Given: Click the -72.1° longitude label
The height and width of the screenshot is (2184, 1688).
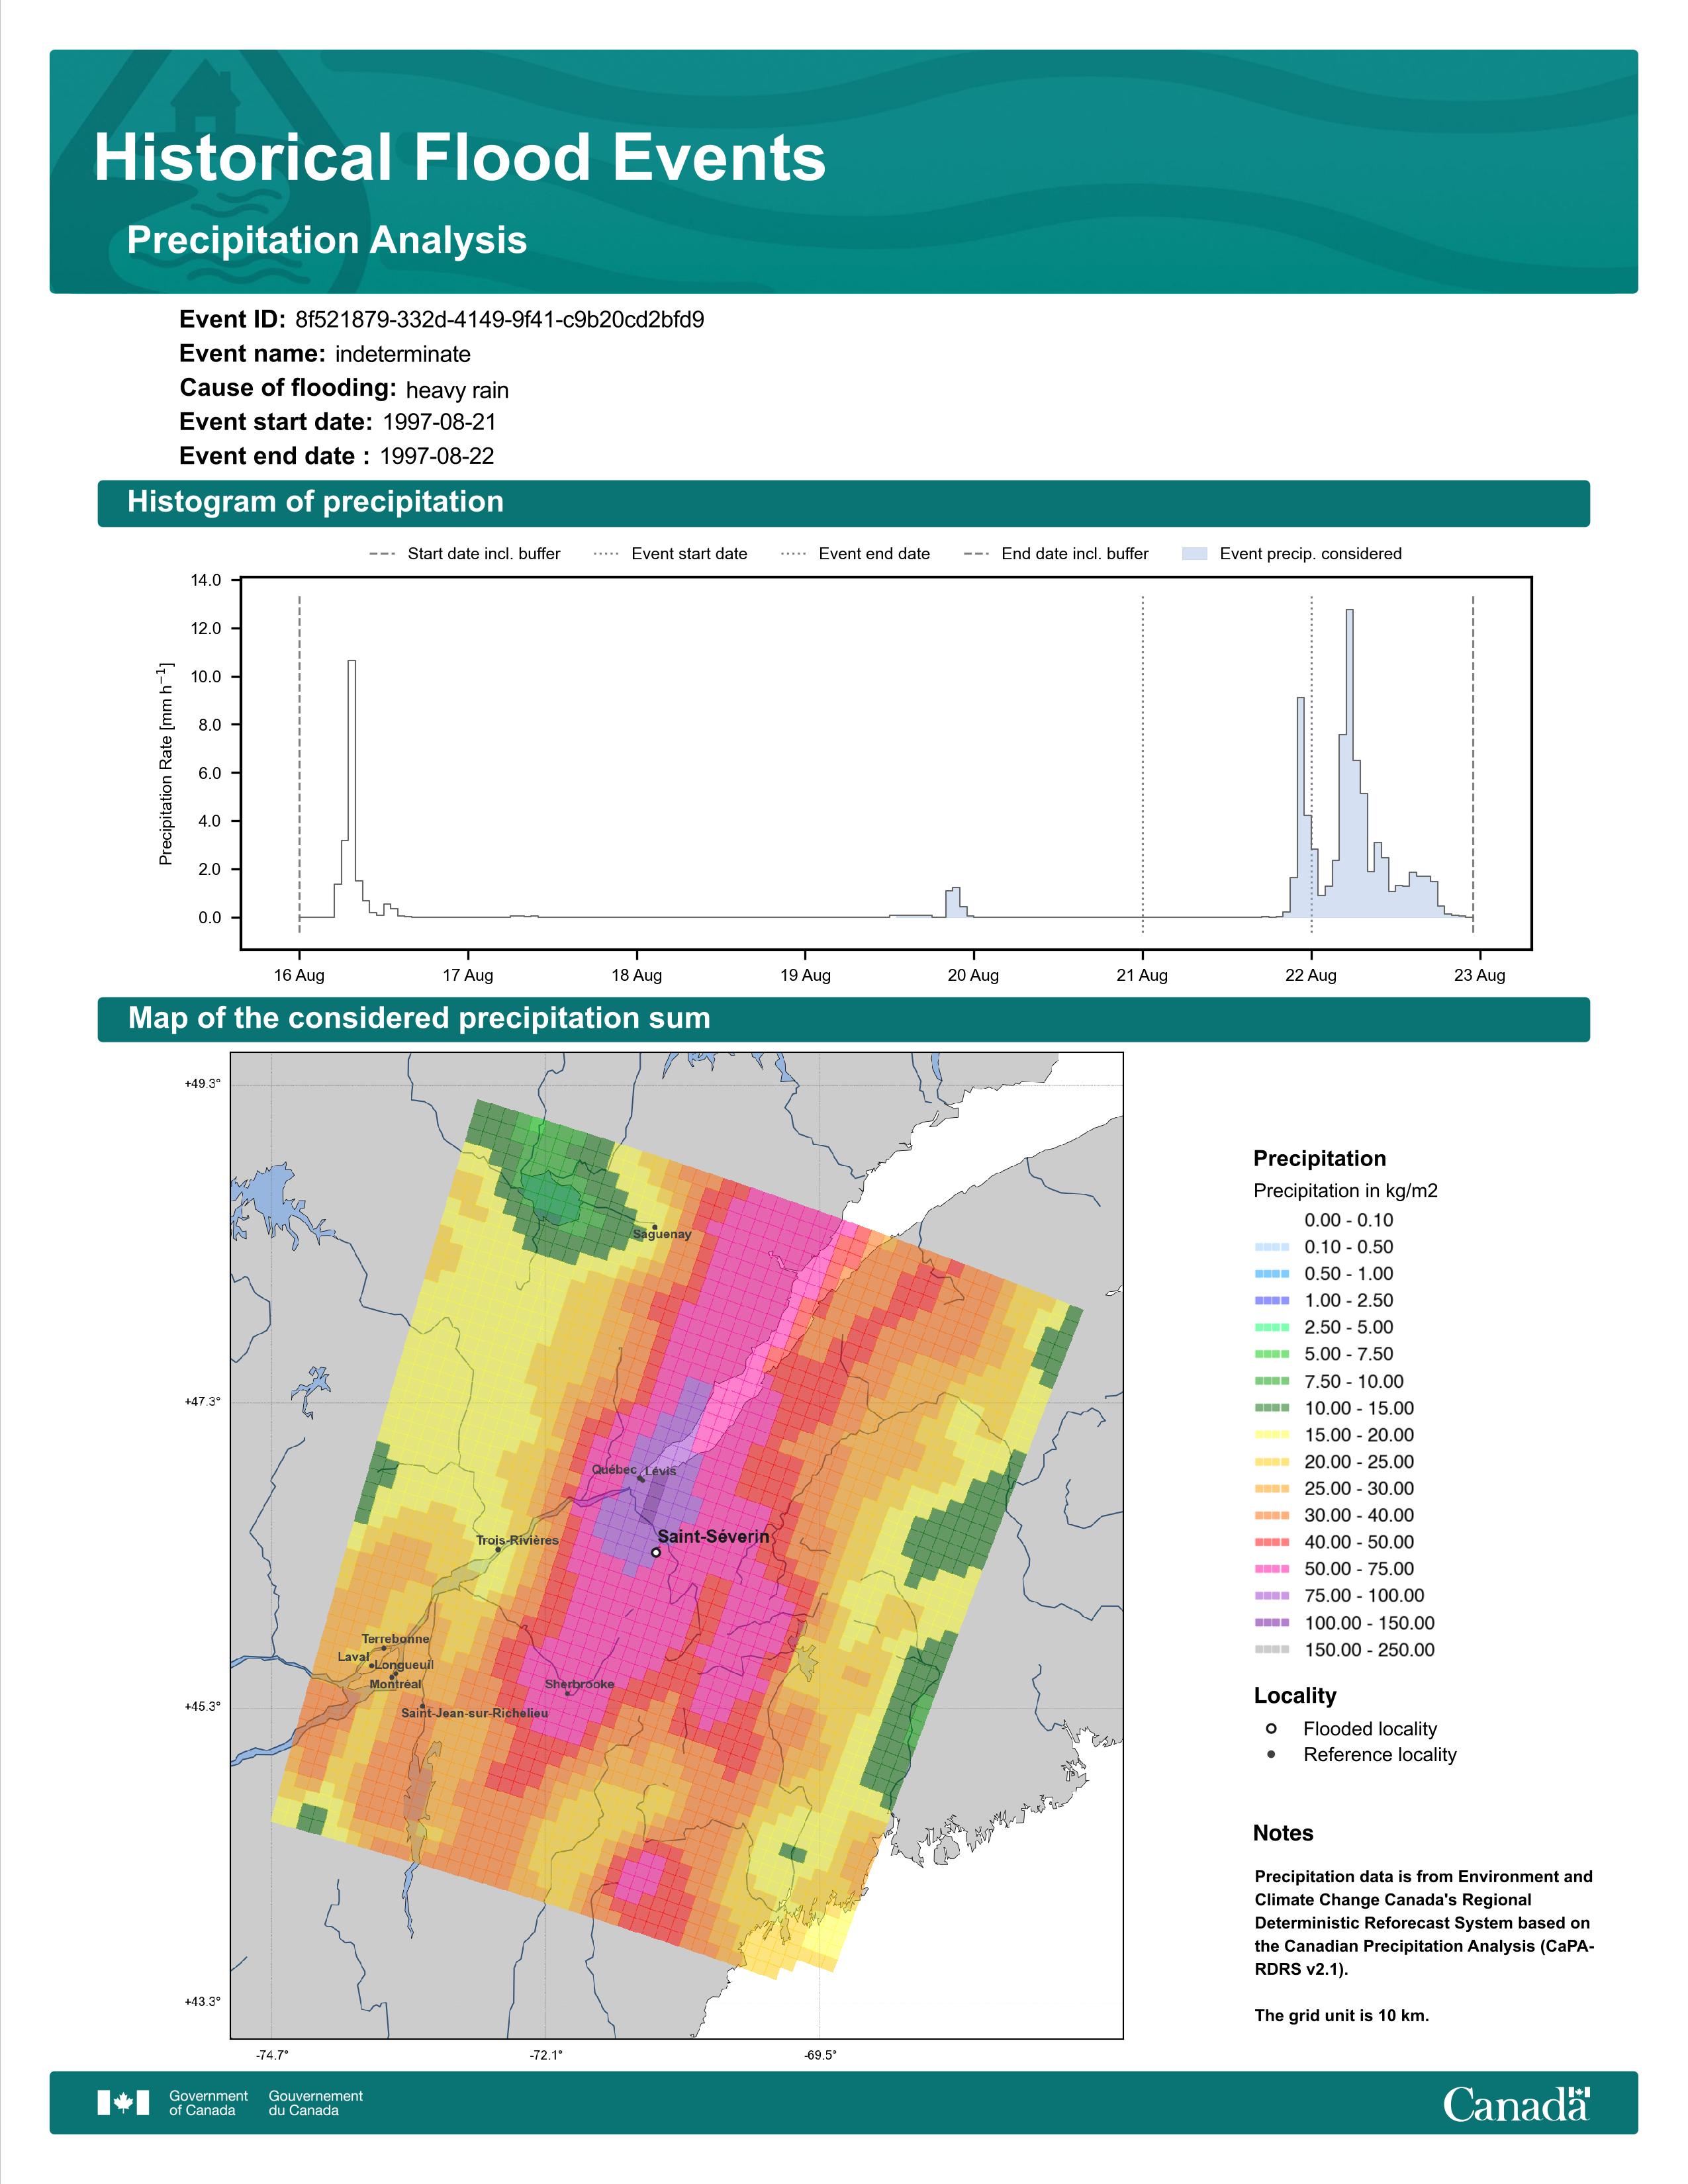Looking at the screenshot, I should coord(546,2055).
